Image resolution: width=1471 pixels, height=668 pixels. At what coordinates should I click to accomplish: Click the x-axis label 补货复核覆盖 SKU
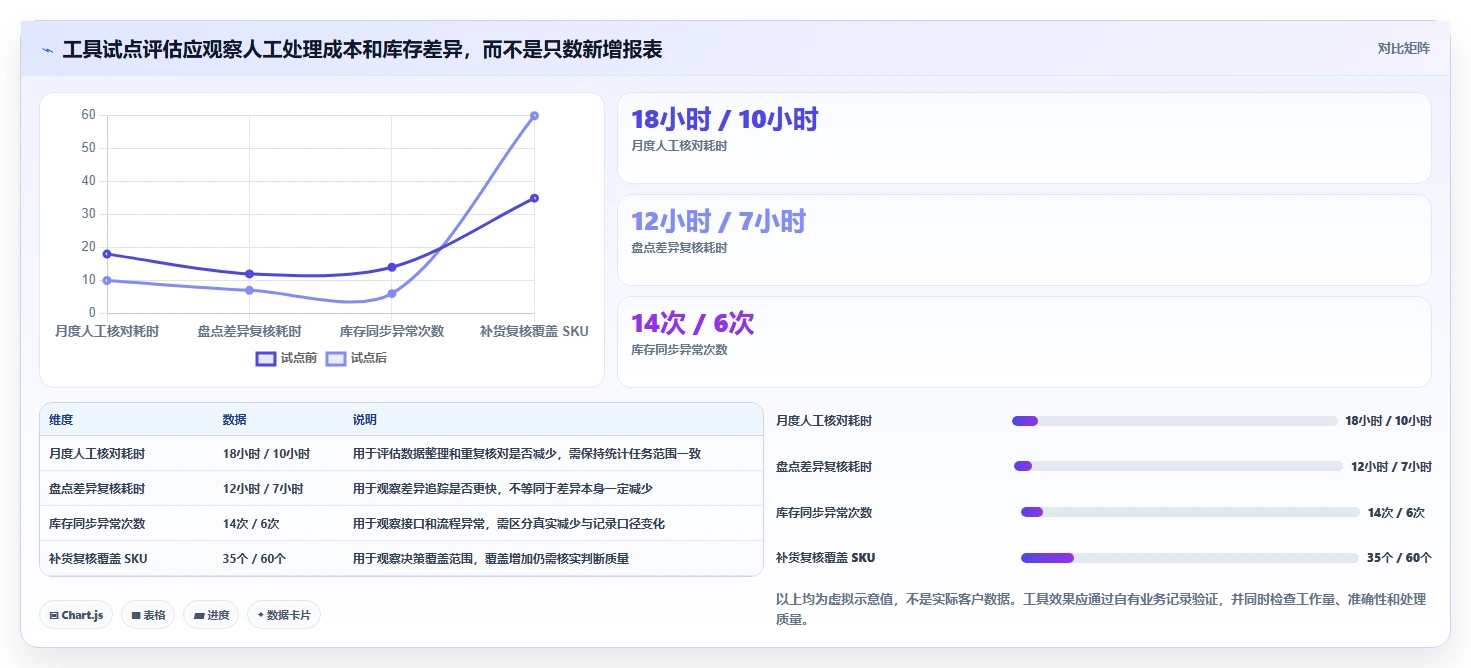[534, 330]
